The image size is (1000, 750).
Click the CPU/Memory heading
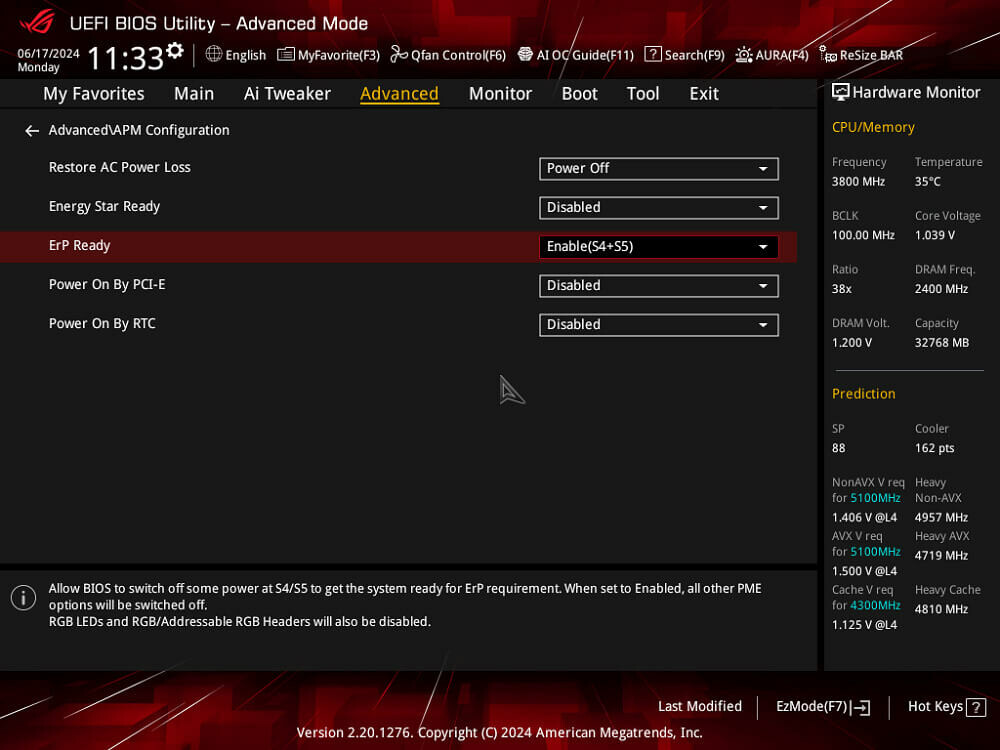click(x=873, y=127)
